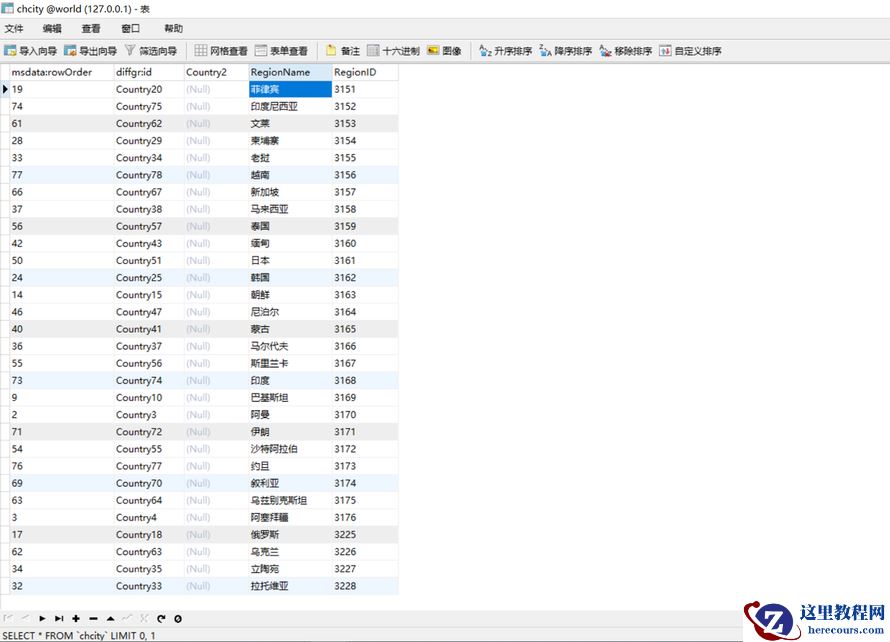
Task: Click the RegionID 3162 cell
Action: (365, 278)
